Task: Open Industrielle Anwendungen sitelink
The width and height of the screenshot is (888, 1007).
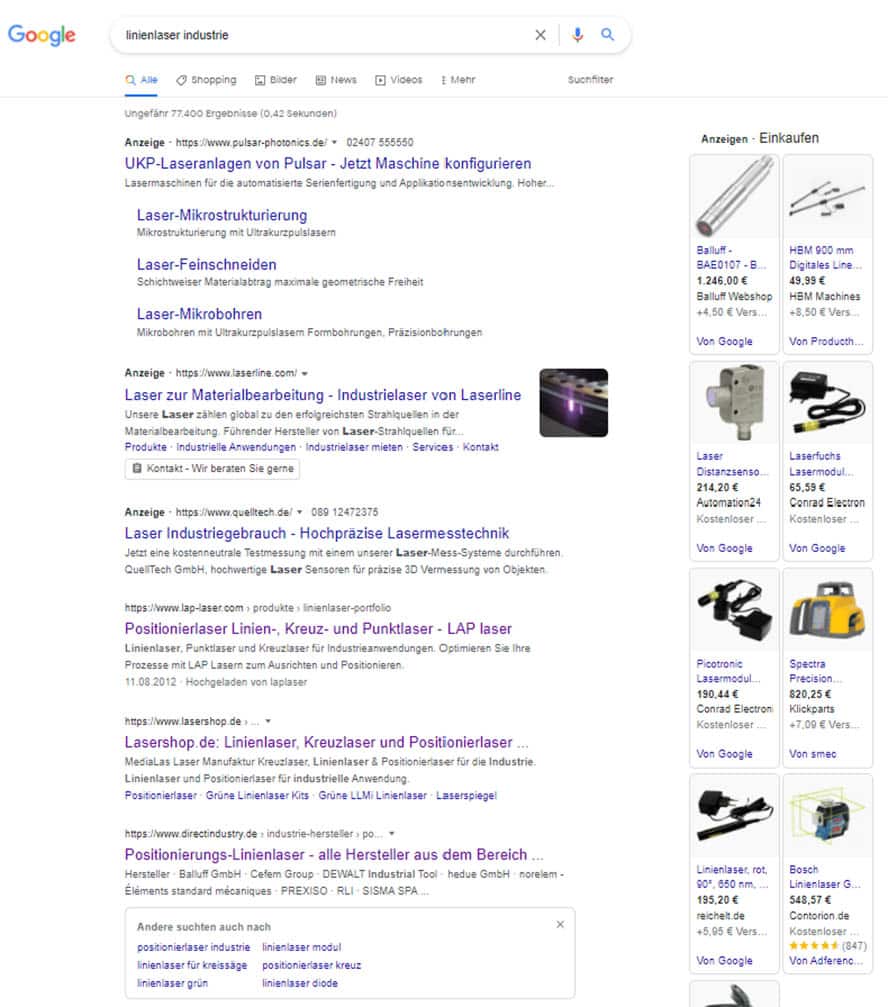Action: (x=236, y=447)
